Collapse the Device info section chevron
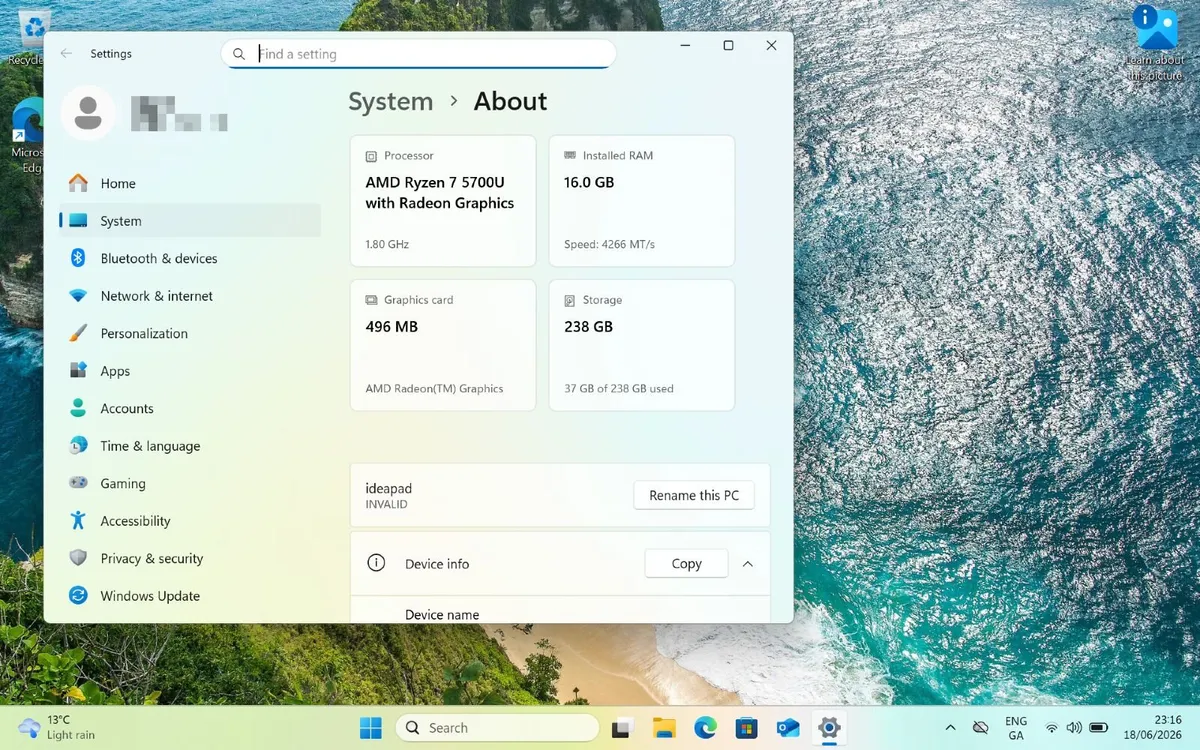This screenshot has width=1200, height=750. [748, 564]
